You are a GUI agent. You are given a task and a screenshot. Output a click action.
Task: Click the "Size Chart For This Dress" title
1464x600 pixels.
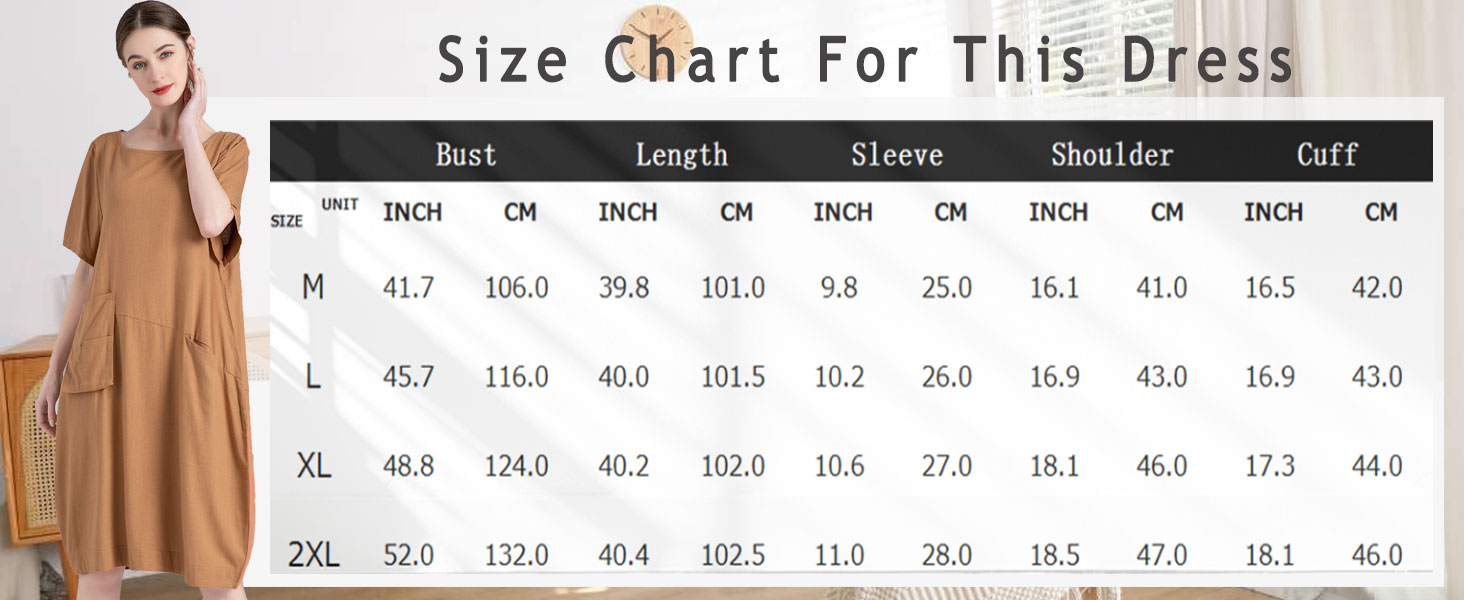click(866, 59)
